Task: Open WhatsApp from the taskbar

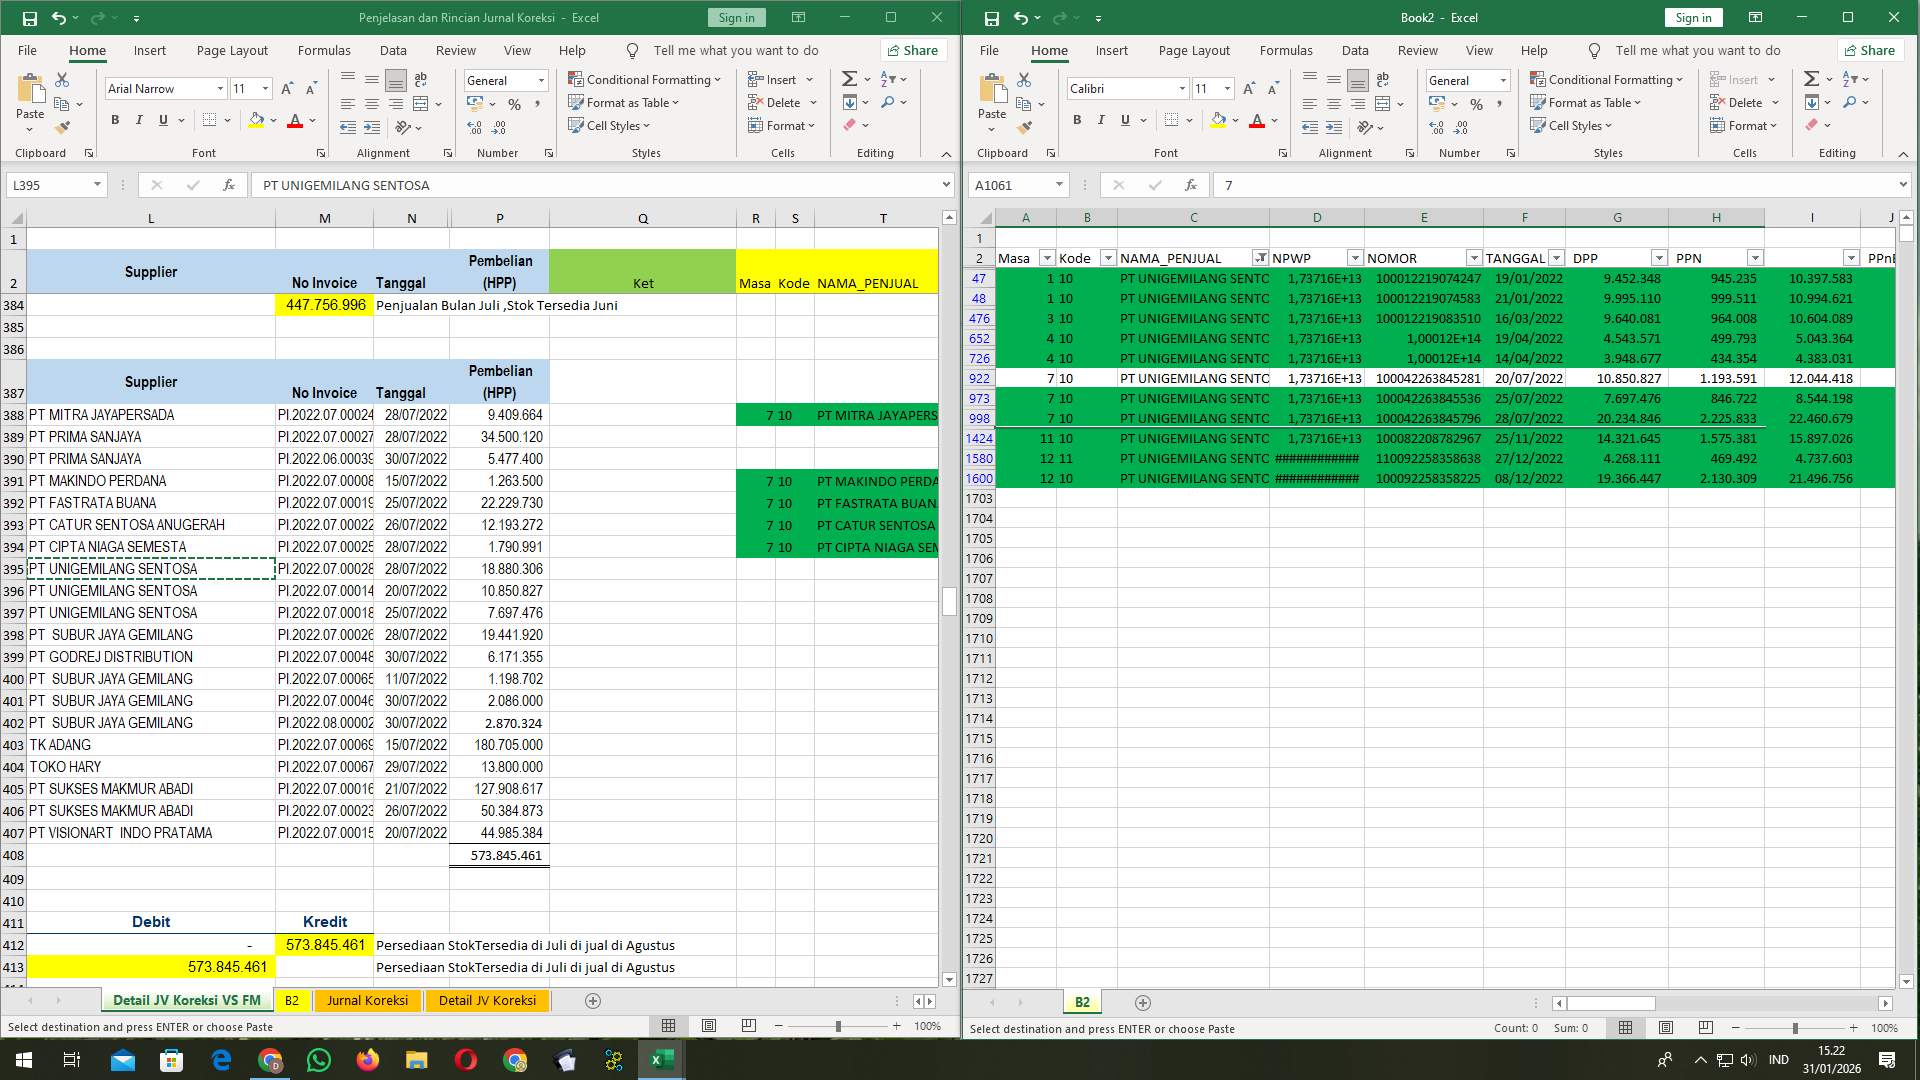Action: click(x=319, y=1059)
